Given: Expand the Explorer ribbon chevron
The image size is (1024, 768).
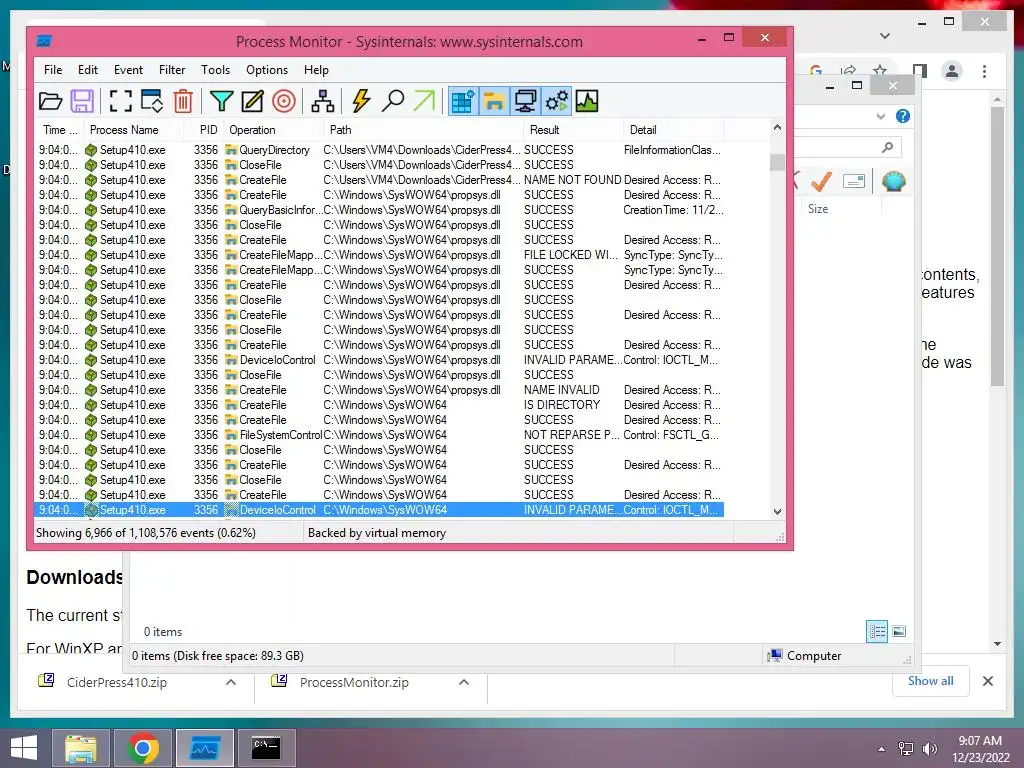Looking at the screenshot, I should click(880, 116).
